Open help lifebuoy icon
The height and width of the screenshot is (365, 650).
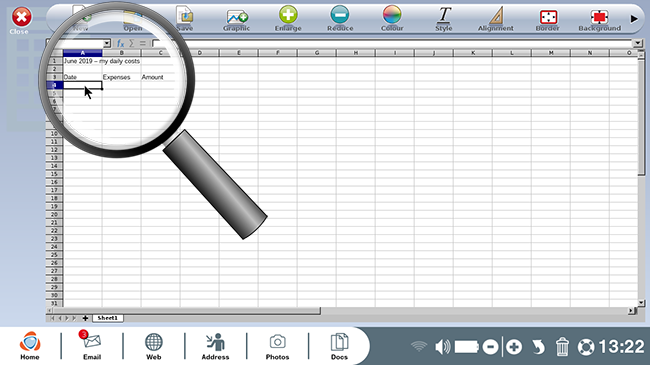586,347
